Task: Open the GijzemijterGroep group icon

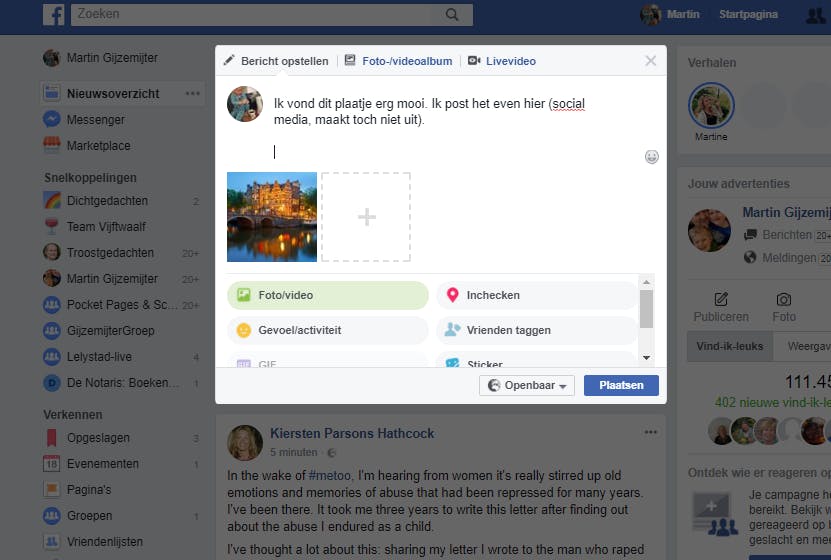Action: [x=51, y=331]
